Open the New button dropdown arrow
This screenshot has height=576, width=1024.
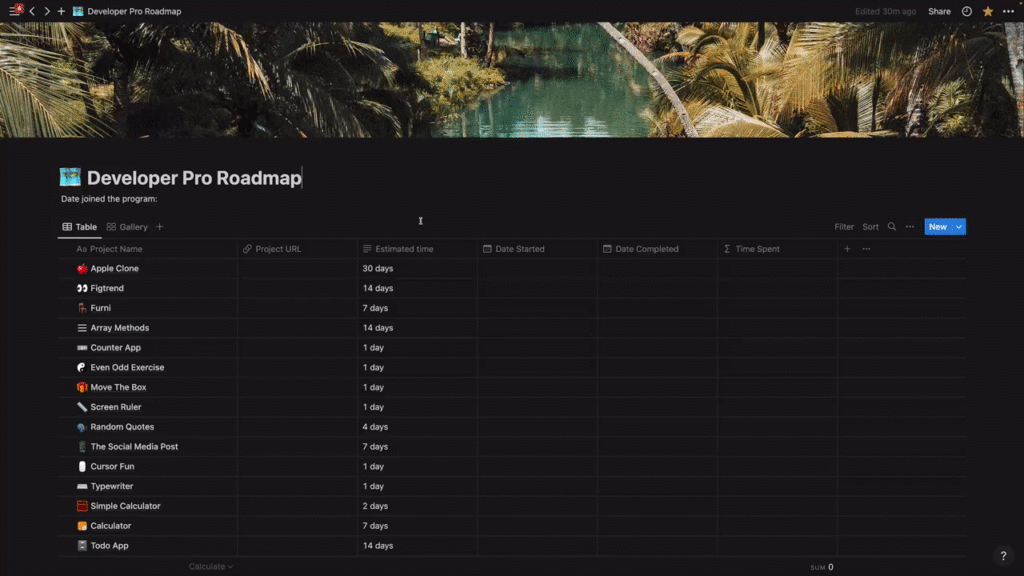tap(959, 227)
